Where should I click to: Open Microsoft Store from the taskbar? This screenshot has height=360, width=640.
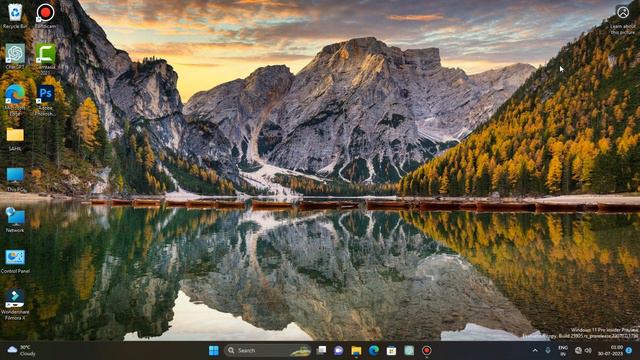[391, 351]
